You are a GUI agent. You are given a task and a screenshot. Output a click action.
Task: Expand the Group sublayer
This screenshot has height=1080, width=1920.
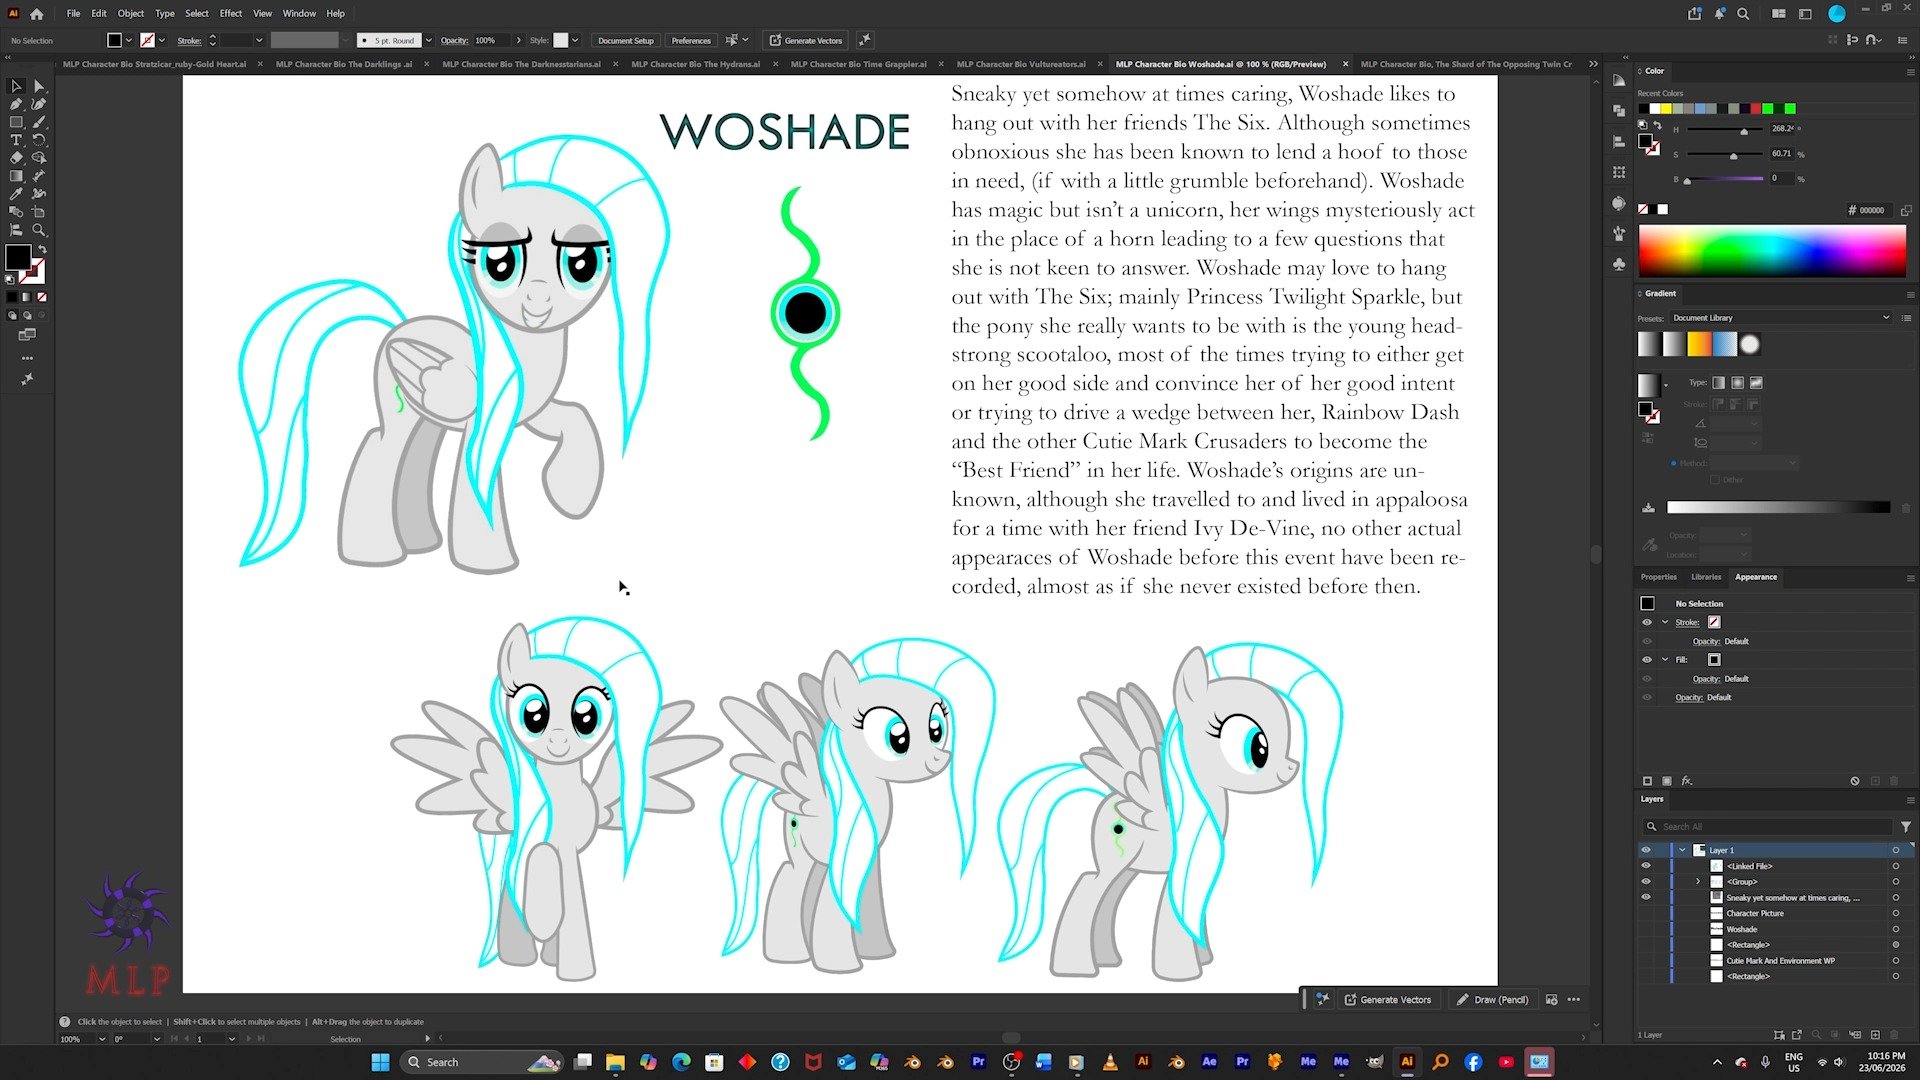pyautogui.click(x=1698, y=882)
